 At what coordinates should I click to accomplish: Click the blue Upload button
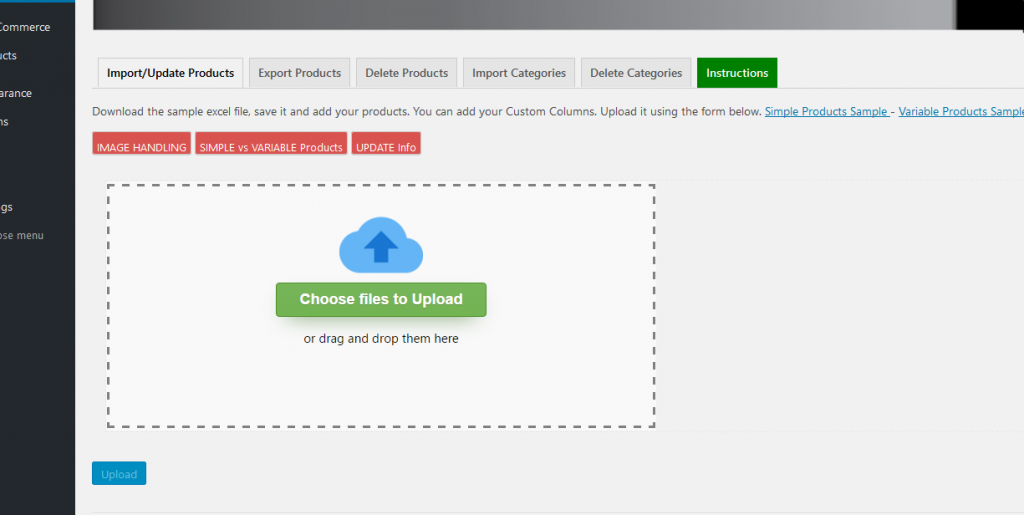click(119, 474)
